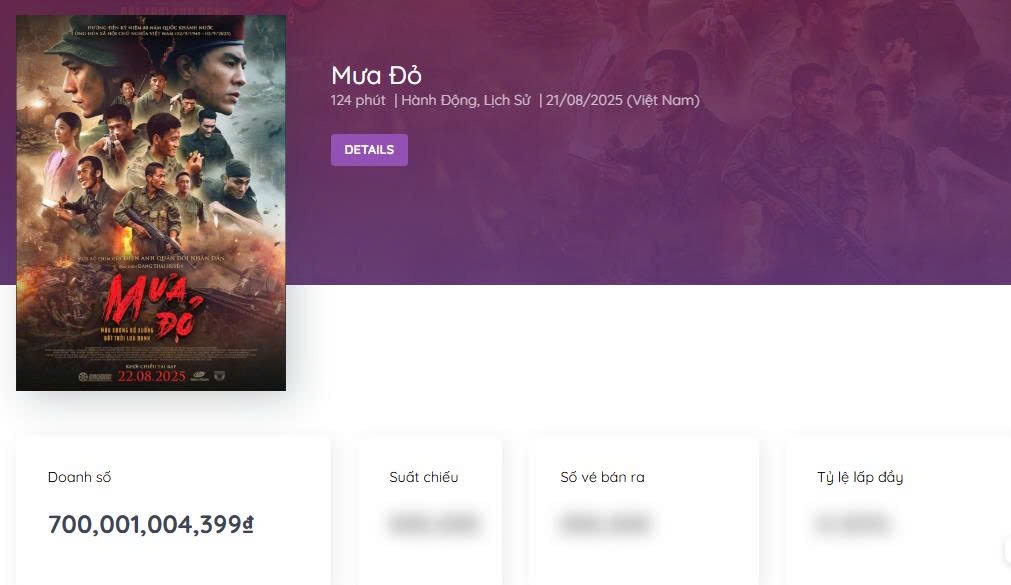Click the blurred Số vé bán ra value
The height and width of the screenshot is (585, 1011).
point(605,523)
